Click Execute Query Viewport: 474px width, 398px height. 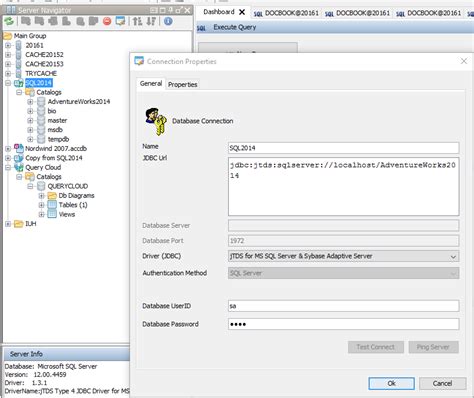pos(234,27)
